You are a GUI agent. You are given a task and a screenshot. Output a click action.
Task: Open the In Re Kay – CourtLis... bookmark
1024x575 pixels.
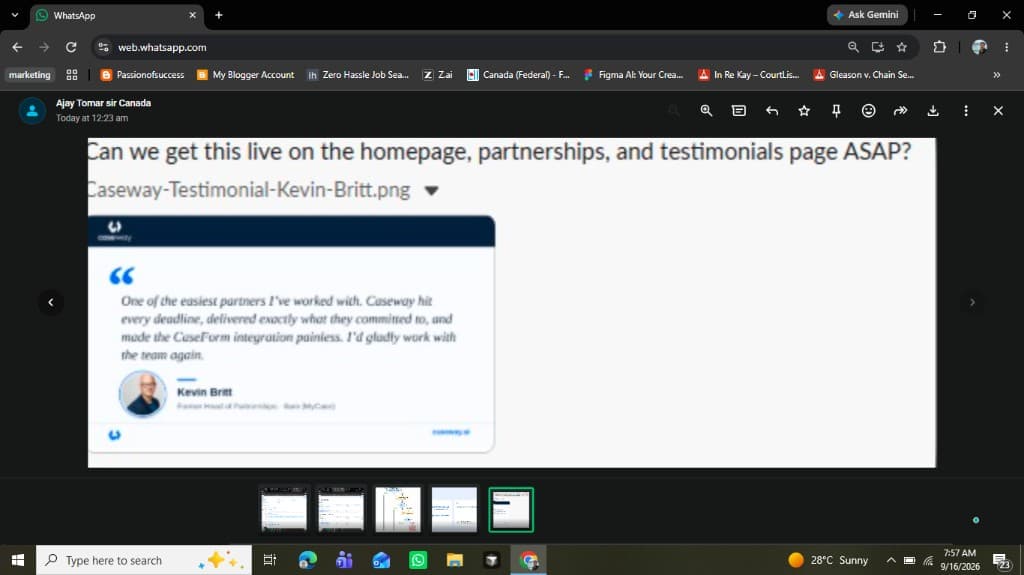click(748, 74)
